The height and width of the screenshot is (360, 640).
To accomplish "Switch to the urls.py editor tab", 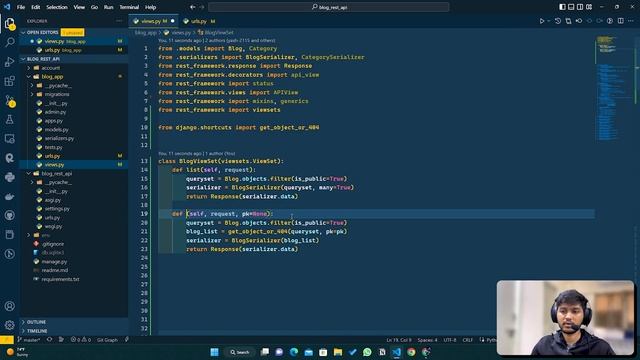I will (x=199, y=21).
